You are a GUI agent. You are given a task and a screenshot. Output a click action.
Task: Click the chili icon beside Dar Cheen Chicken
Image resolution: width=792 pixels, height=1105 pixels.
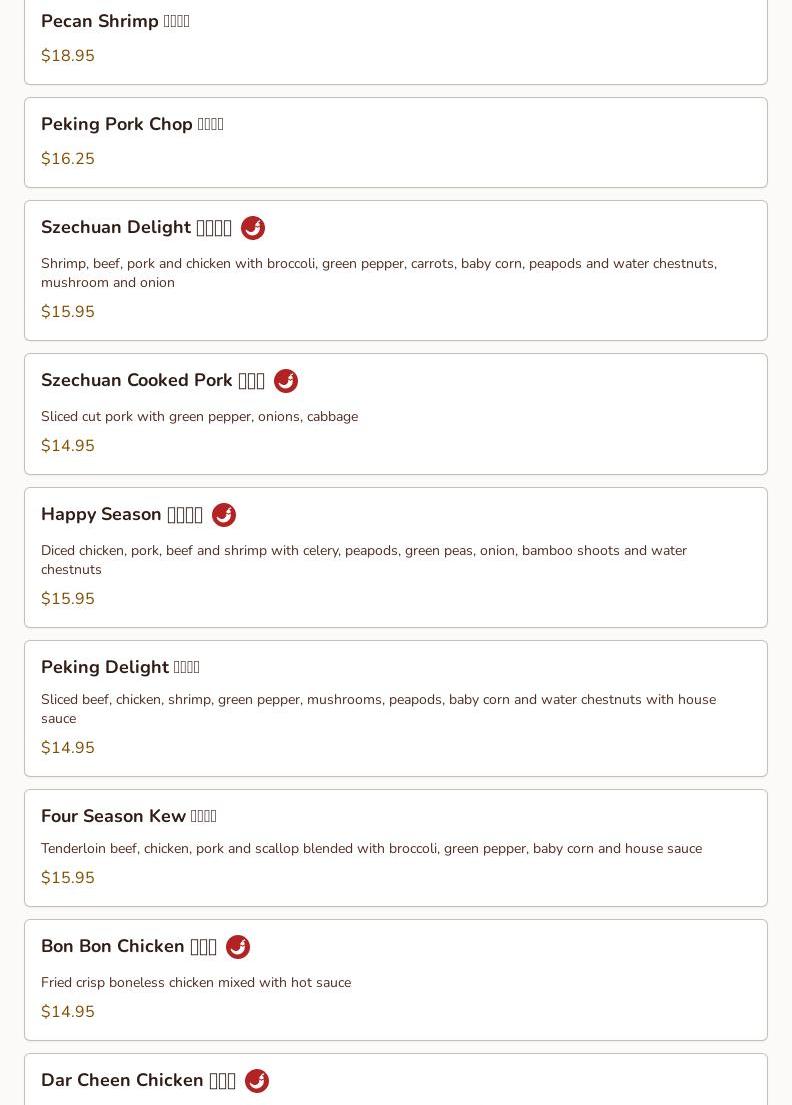[x=257, y=1081]
